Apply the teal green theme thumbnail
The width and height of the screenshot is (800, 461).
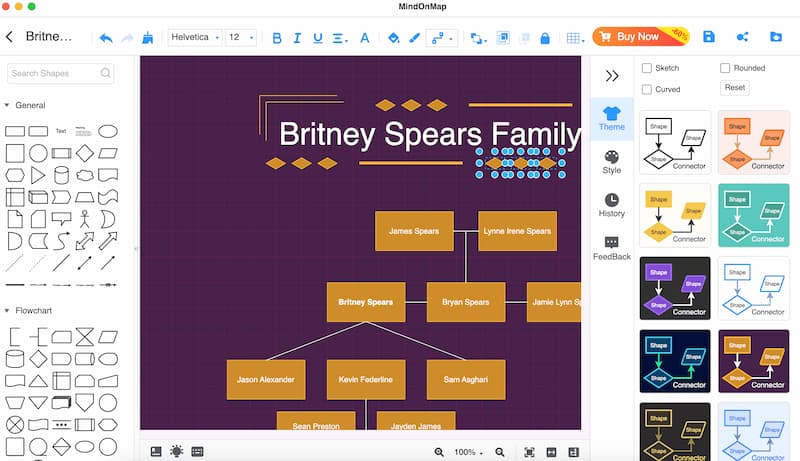coord(754,215)
